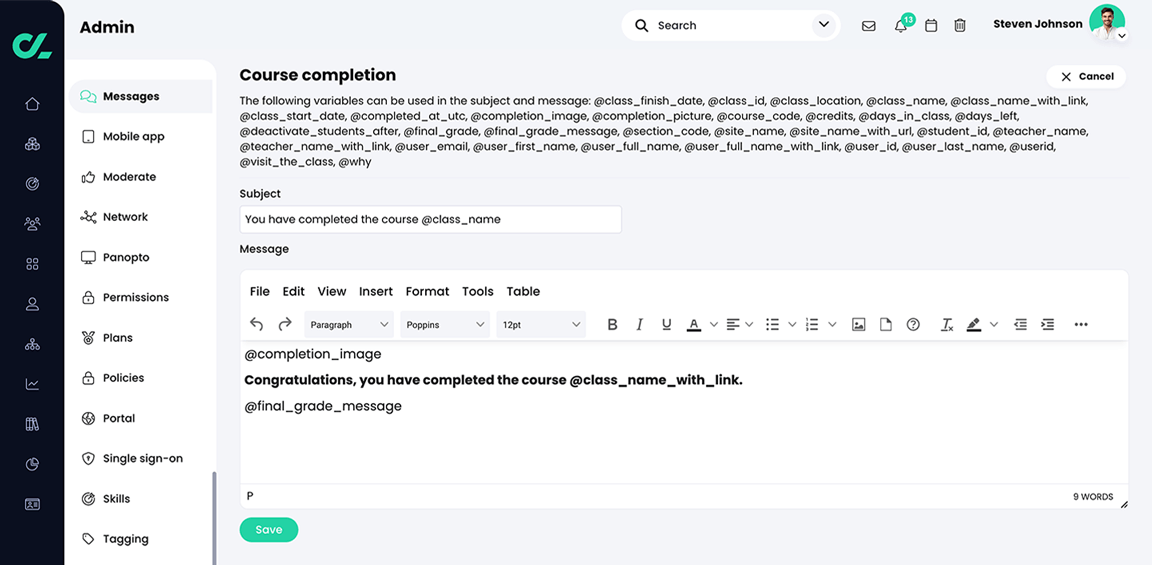Decrease indent in editor toolbar

tap(1020, 324)
